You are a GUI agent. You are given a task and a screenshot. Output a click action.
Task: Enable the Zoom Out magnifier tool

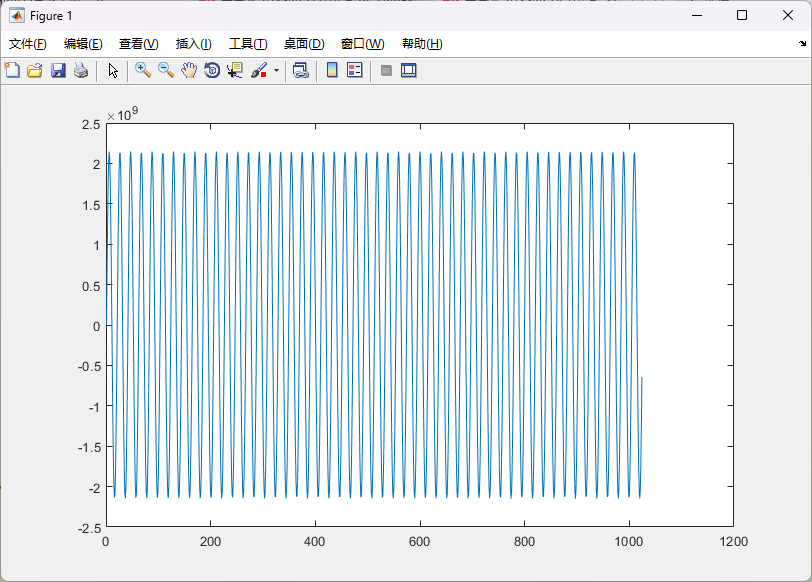tap(166, 70)
